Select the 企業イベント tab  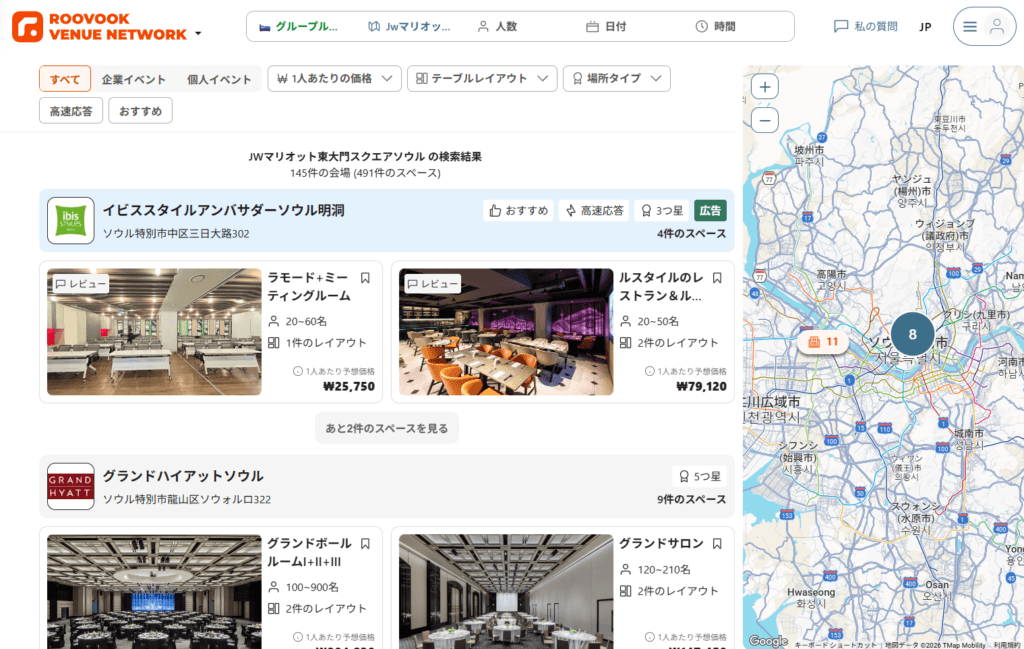click(x=133, y=79)
